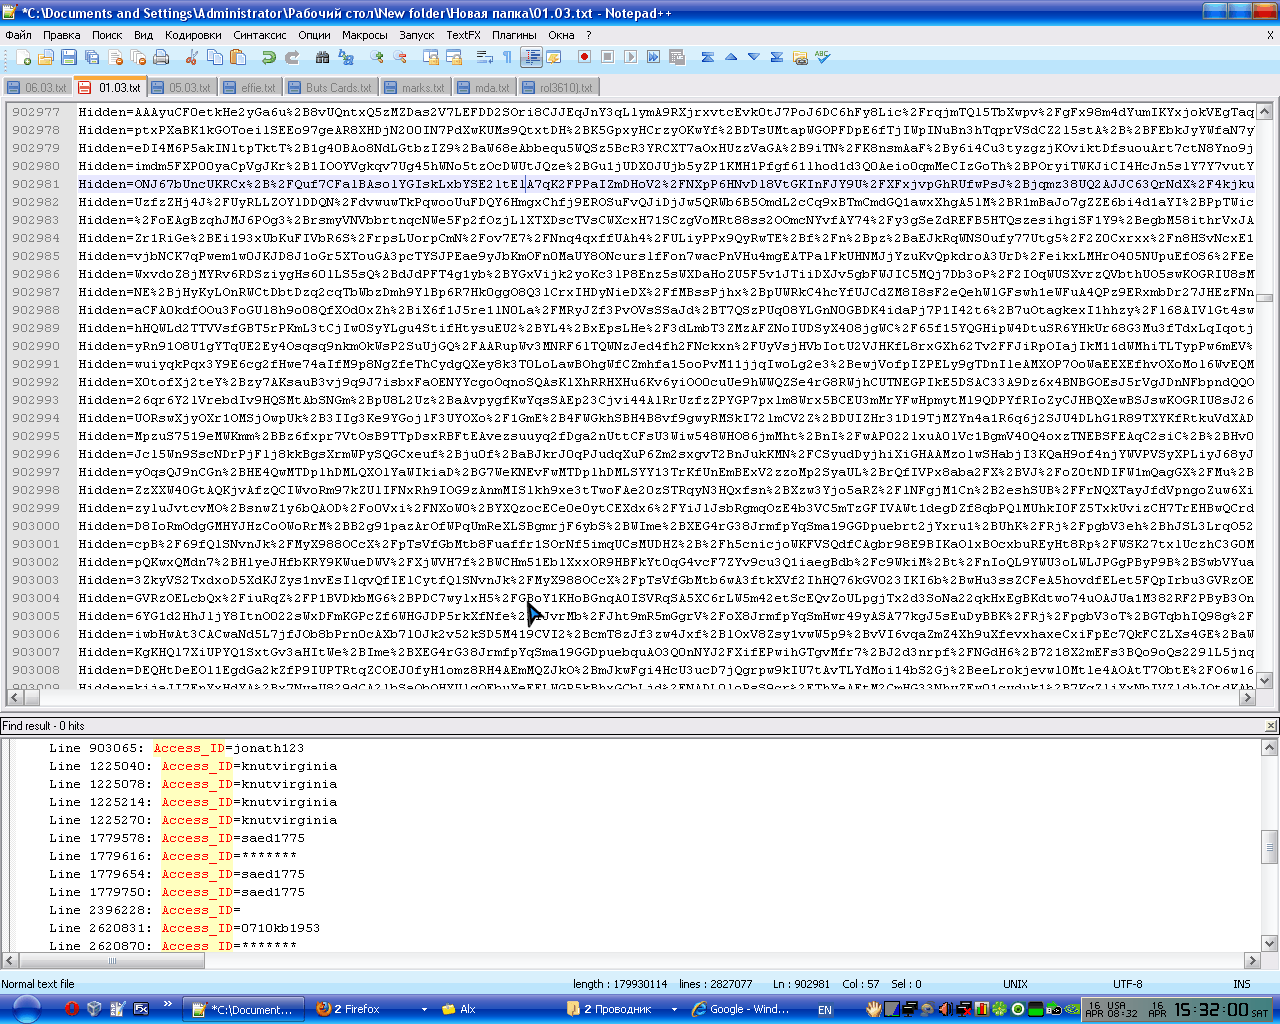
Task: Switch to the 06.03.txt tab
Action: (38, 88)
